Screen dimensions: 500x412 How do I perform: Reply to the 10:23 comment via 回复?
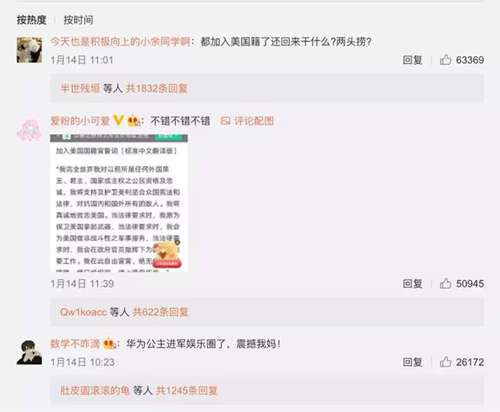412,362
